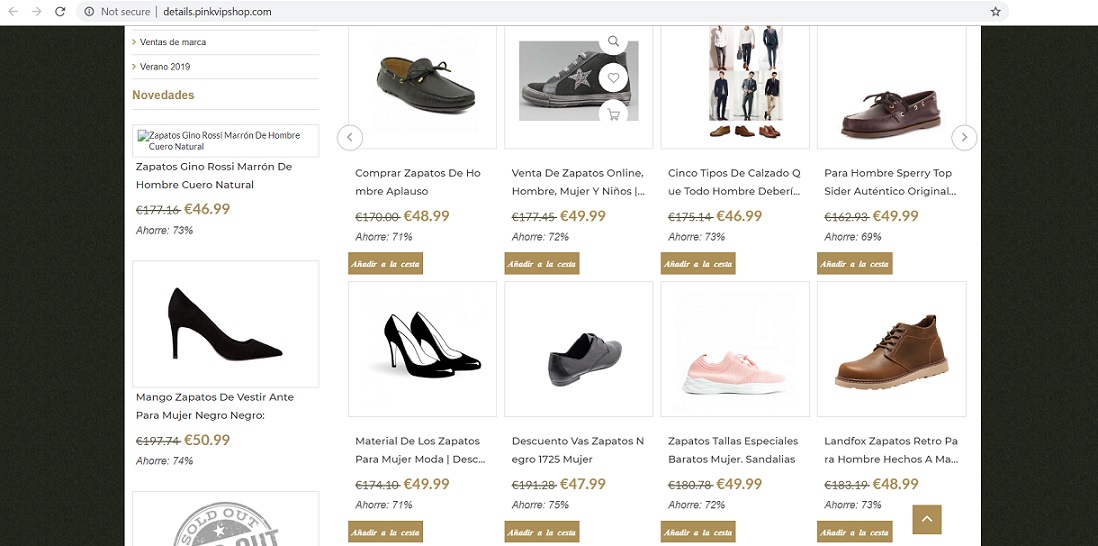This screenshot has height=546, width=1098.
Task: Click the brown Landfox boot image
Action: tap(891, 349)
